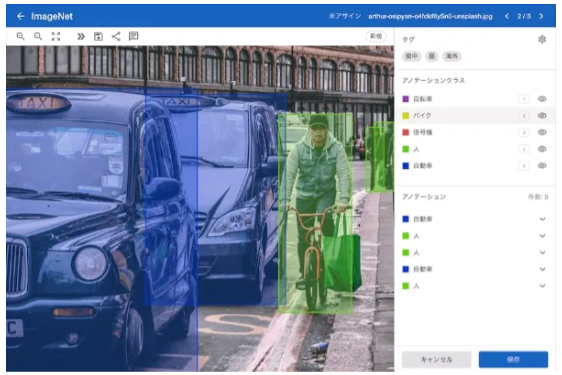Image resolution: width=562 pixels, height=375 pixels.
Task: Go to next image with right chevron
Action: (x=541, y=16)
